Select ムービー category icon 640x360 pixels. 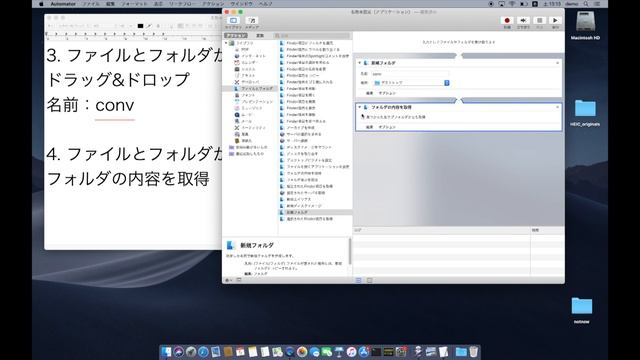[237, 115]
